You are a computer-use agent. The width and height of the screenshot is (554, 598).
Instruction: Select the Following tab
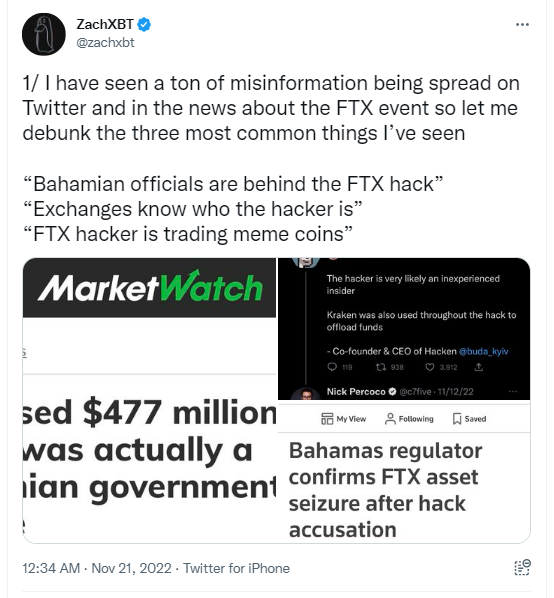[x=409, y=419]
